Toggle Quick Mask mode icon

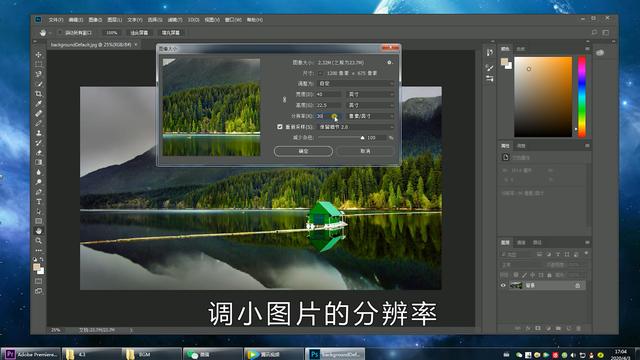click(39, 281)
